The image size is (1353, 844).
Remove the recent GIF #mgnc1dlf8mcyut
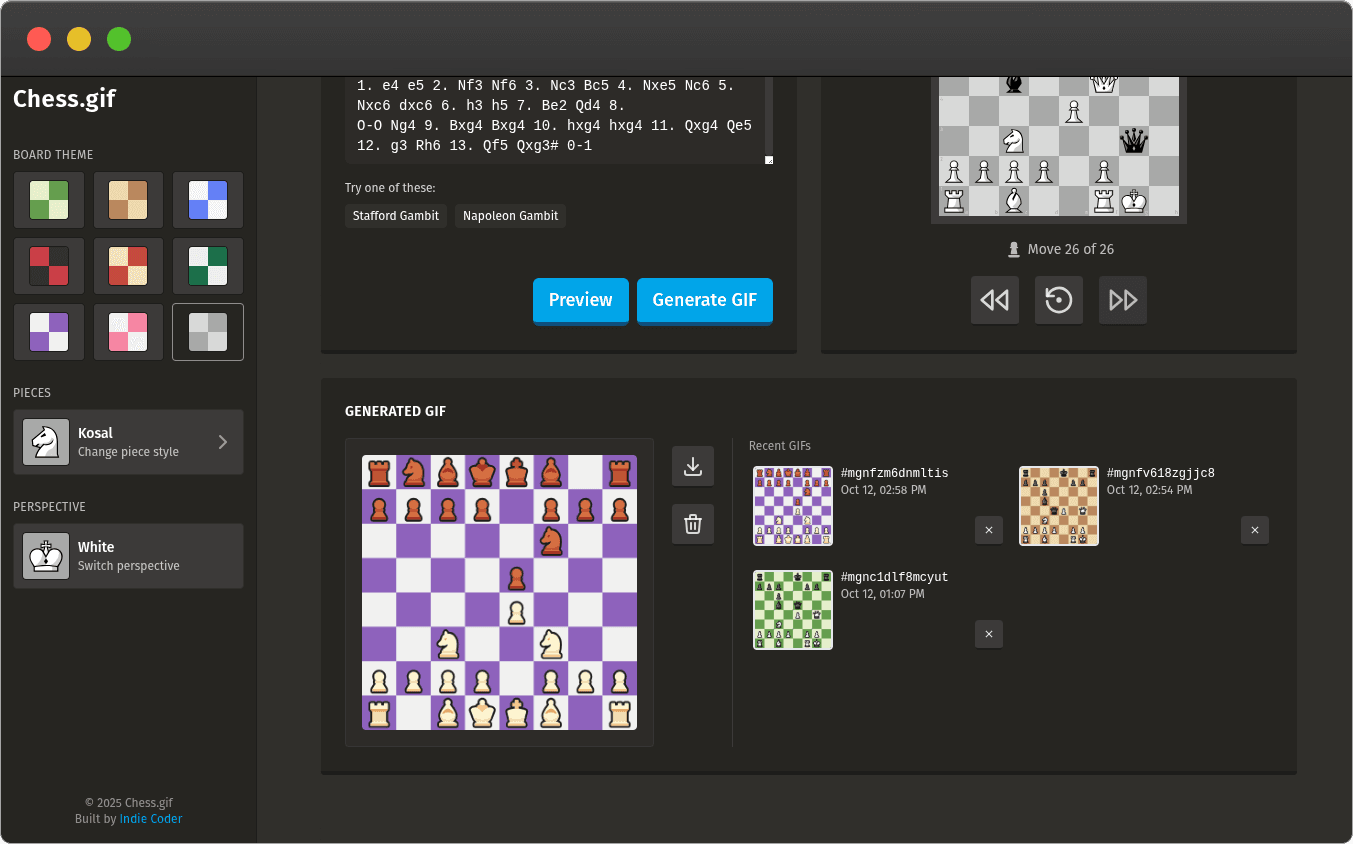[988, 633]
